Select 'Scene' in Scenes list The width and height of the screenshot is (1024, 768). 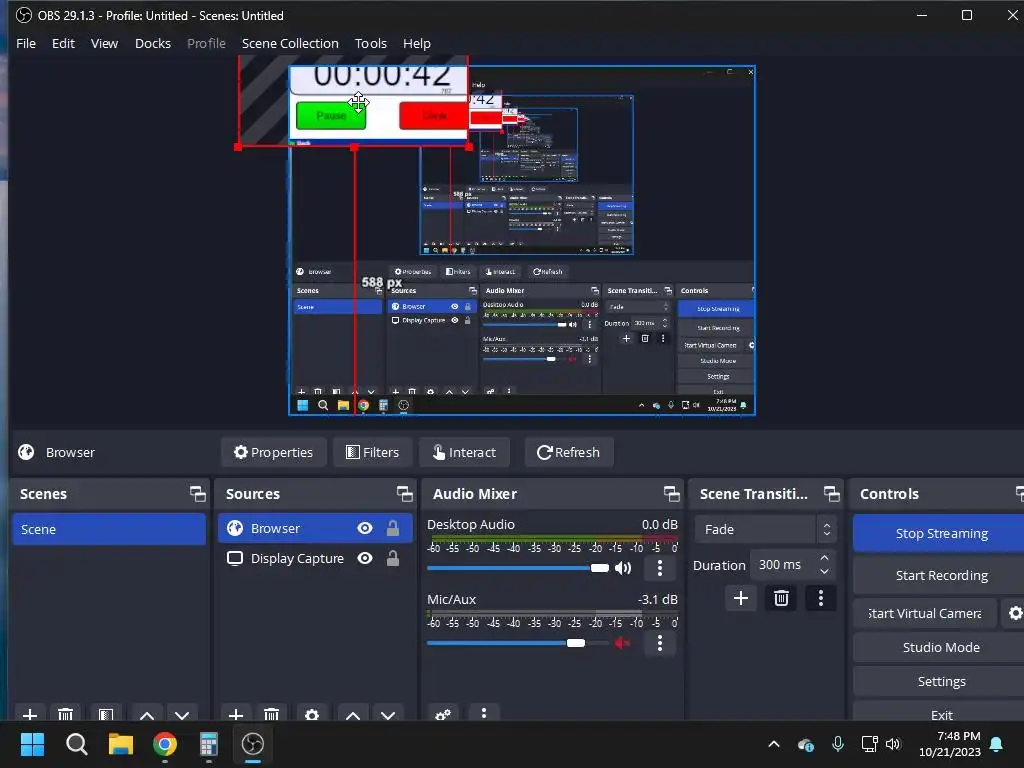point(108,529)
